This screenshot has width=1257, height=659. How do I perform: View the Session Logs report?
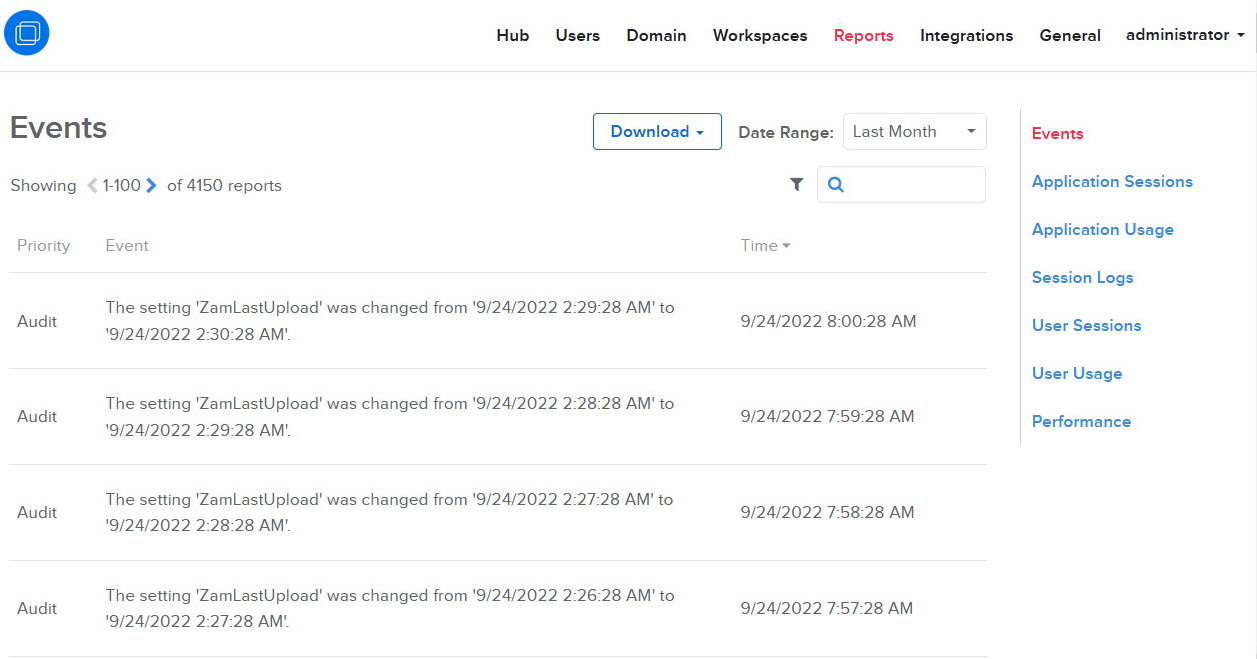(x=1082, y=278)
